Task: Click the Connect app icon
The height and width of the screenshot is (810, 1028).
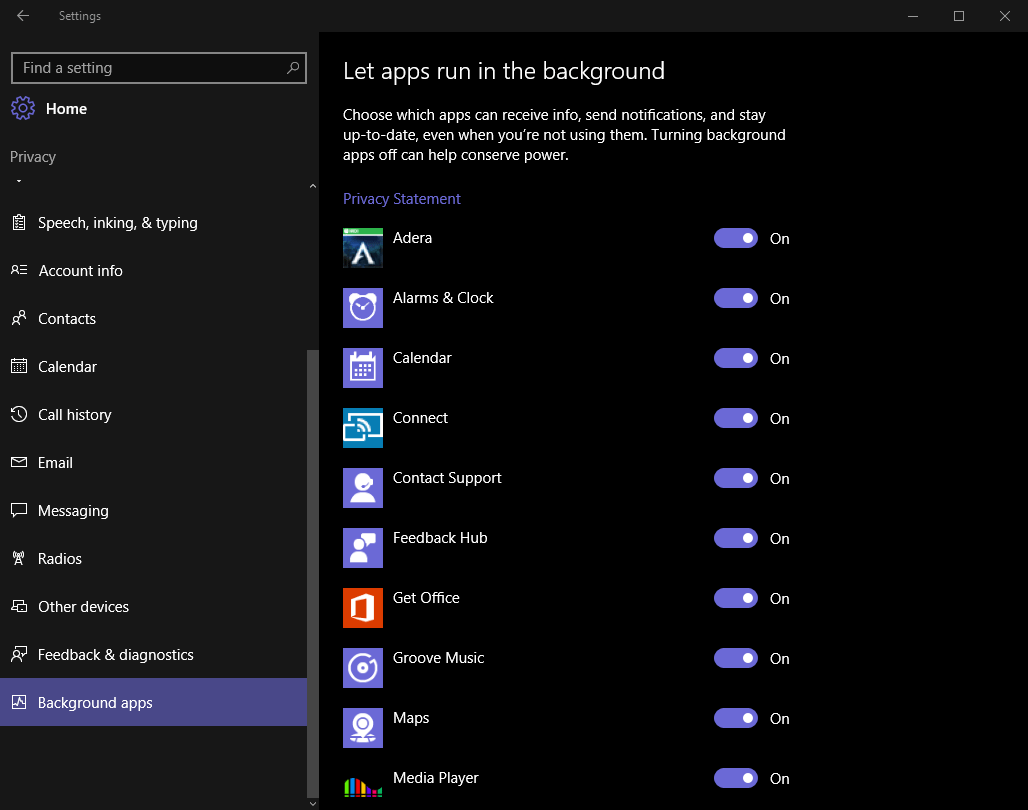Action: coord(362,427)
